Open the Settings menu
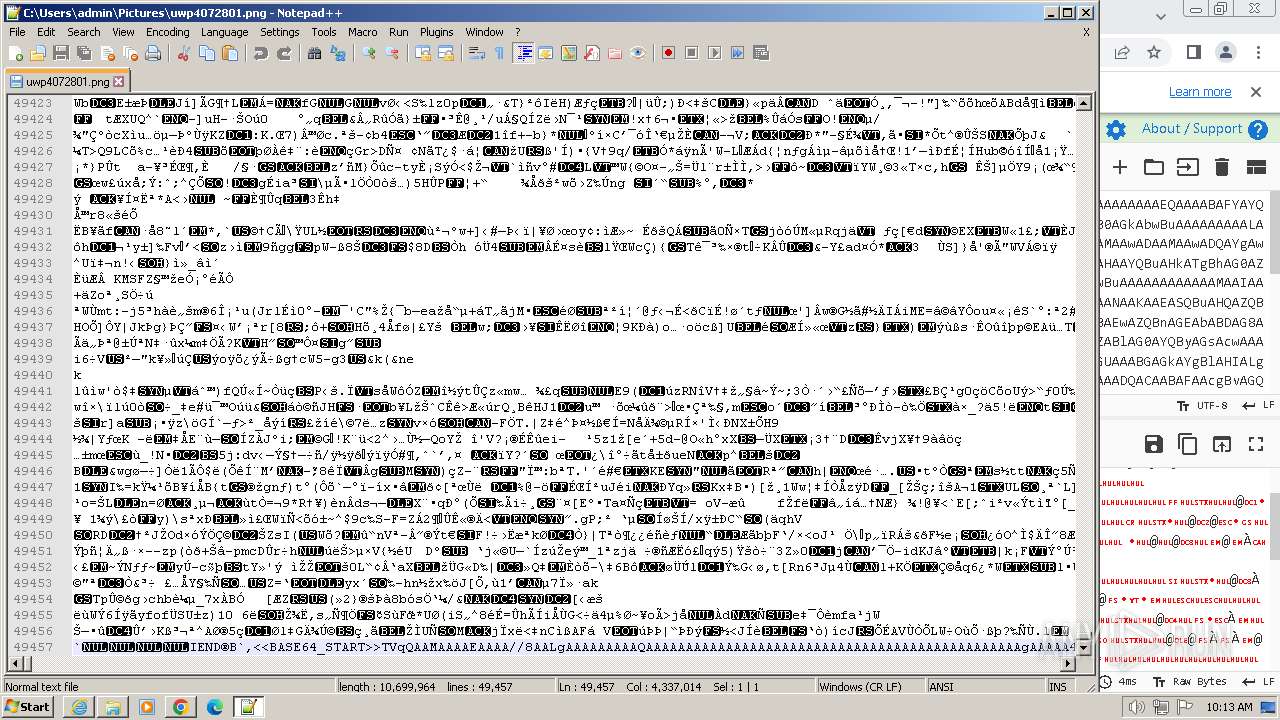 click(279, 32)
